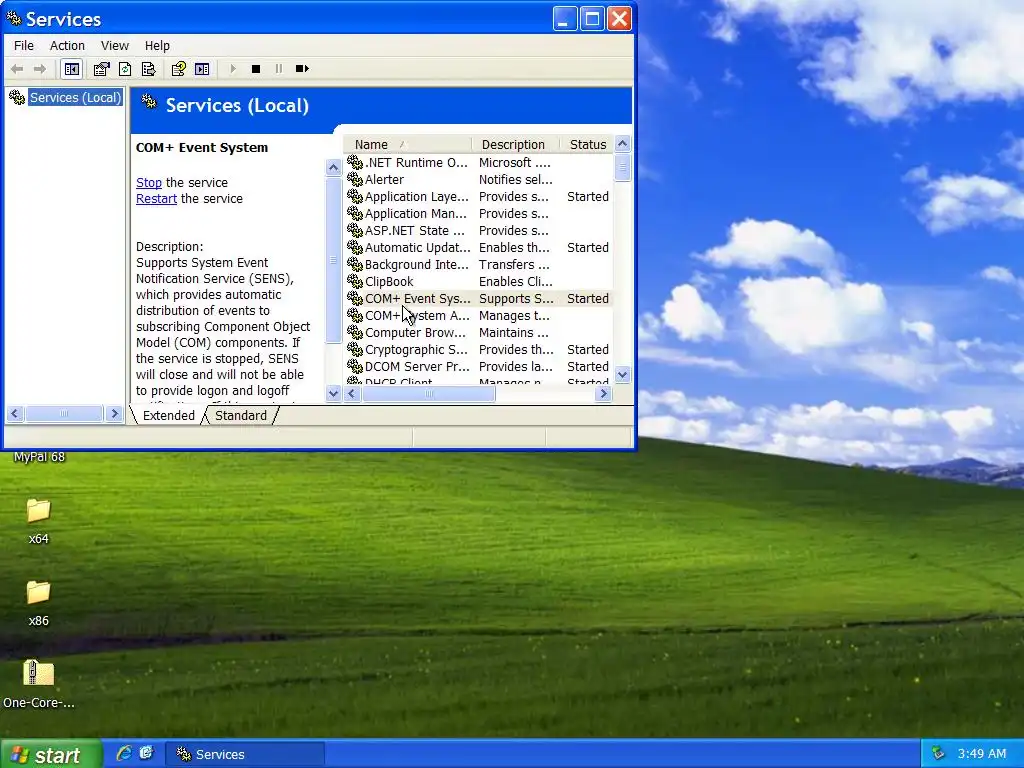Screen dimensions: 1024x768
Task: Click the Export List toolbar icon
Action: point(149,69)
